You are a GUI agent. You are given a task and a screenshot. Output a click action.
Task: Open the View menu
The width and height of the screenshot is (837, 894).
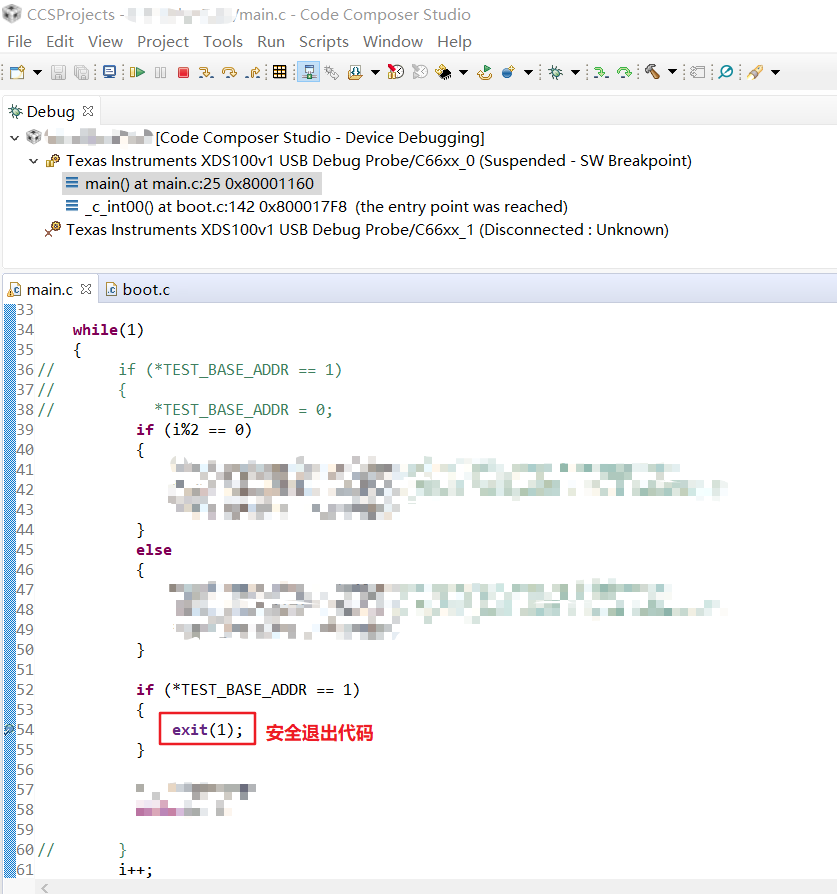pos(105,42)
